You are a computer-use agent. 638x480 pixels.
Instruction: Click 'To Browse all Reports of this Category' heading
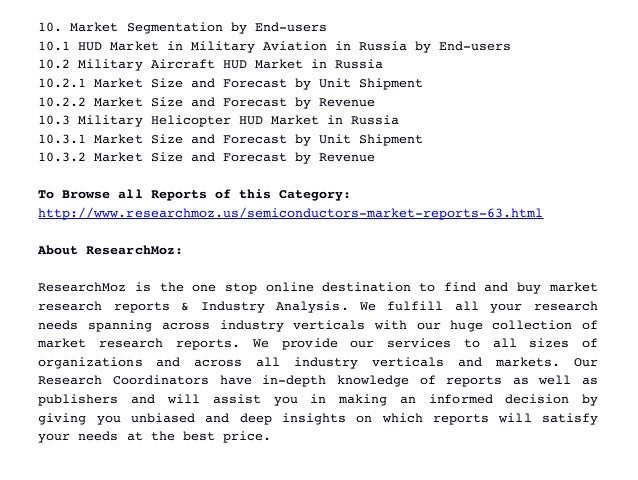194,194
